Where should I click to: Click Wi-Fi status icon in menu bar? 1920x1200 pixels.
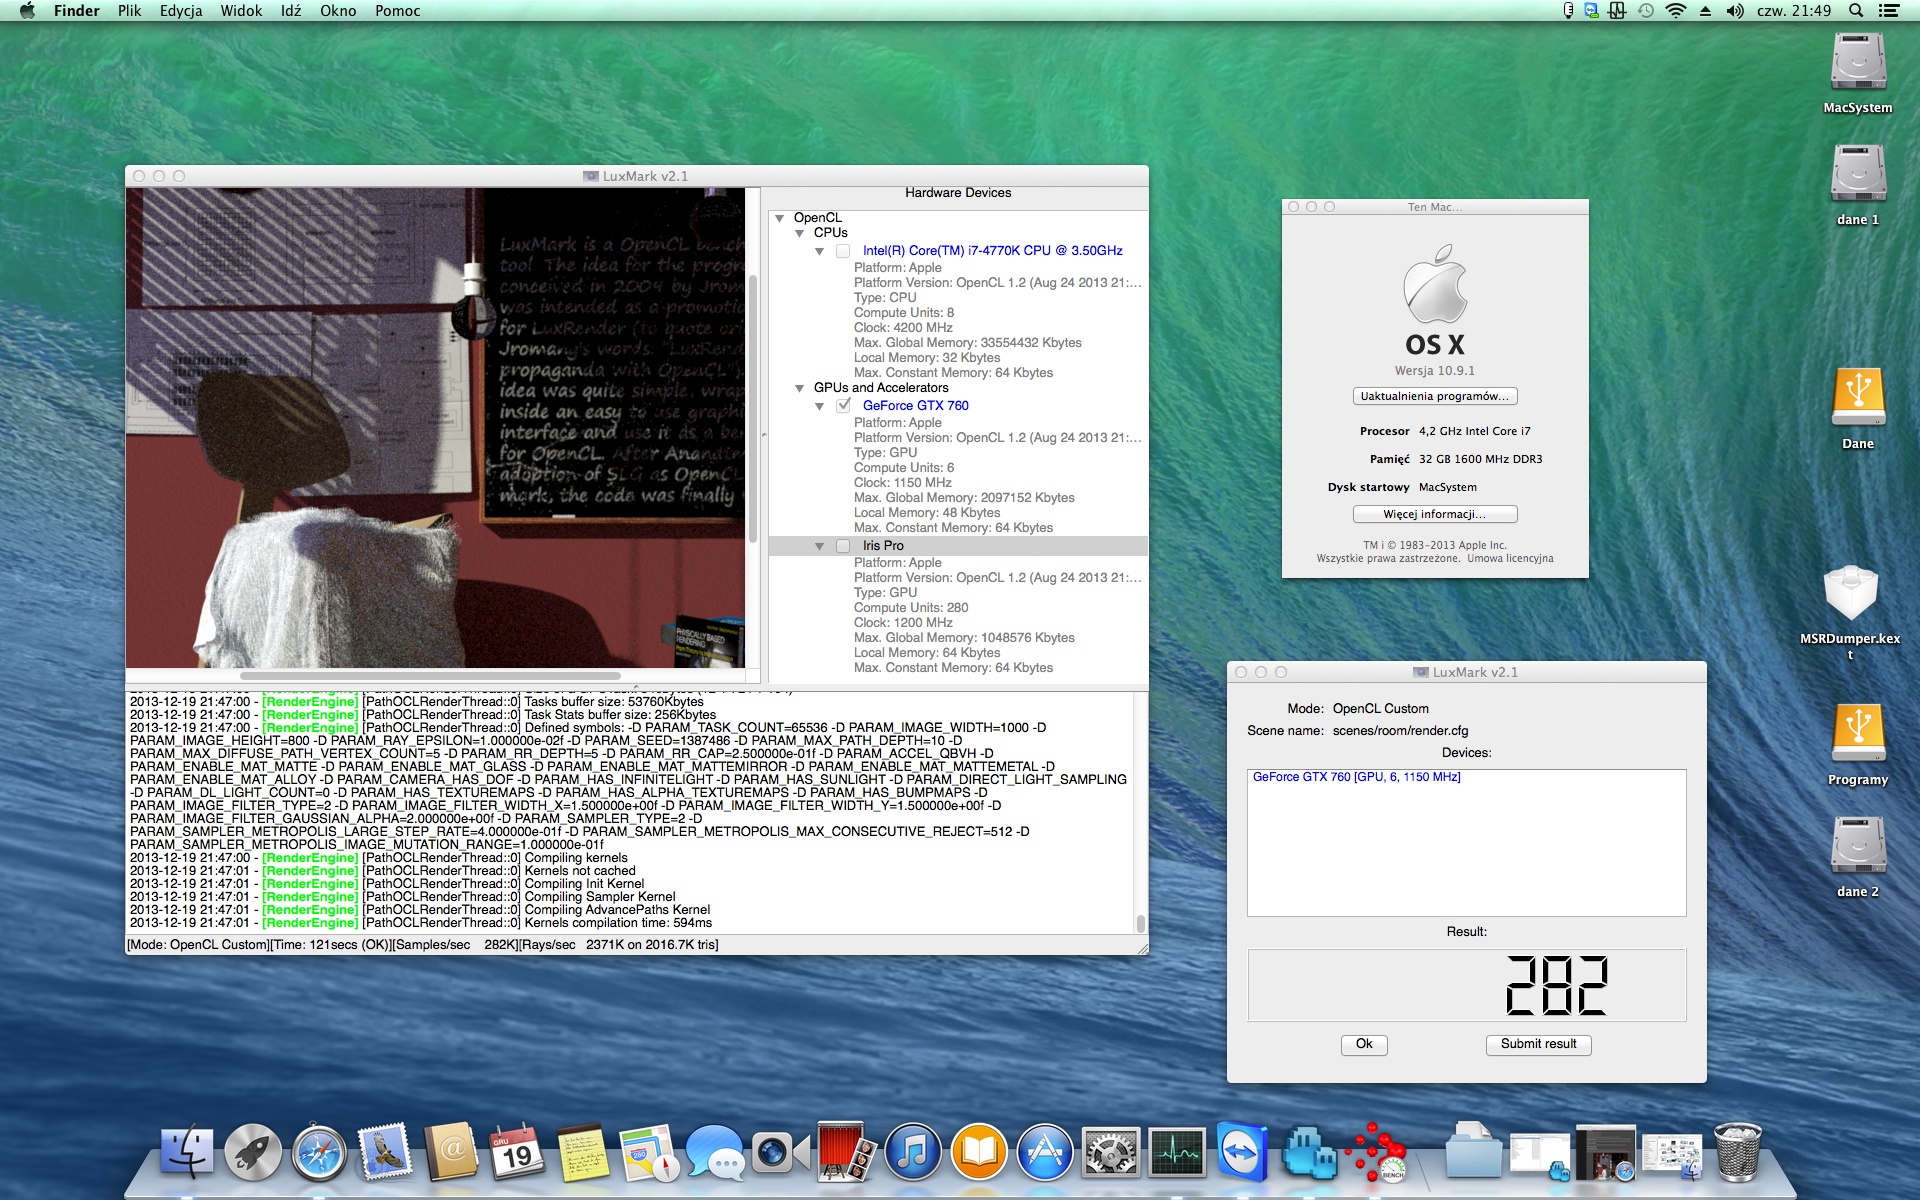(1676, 11)
